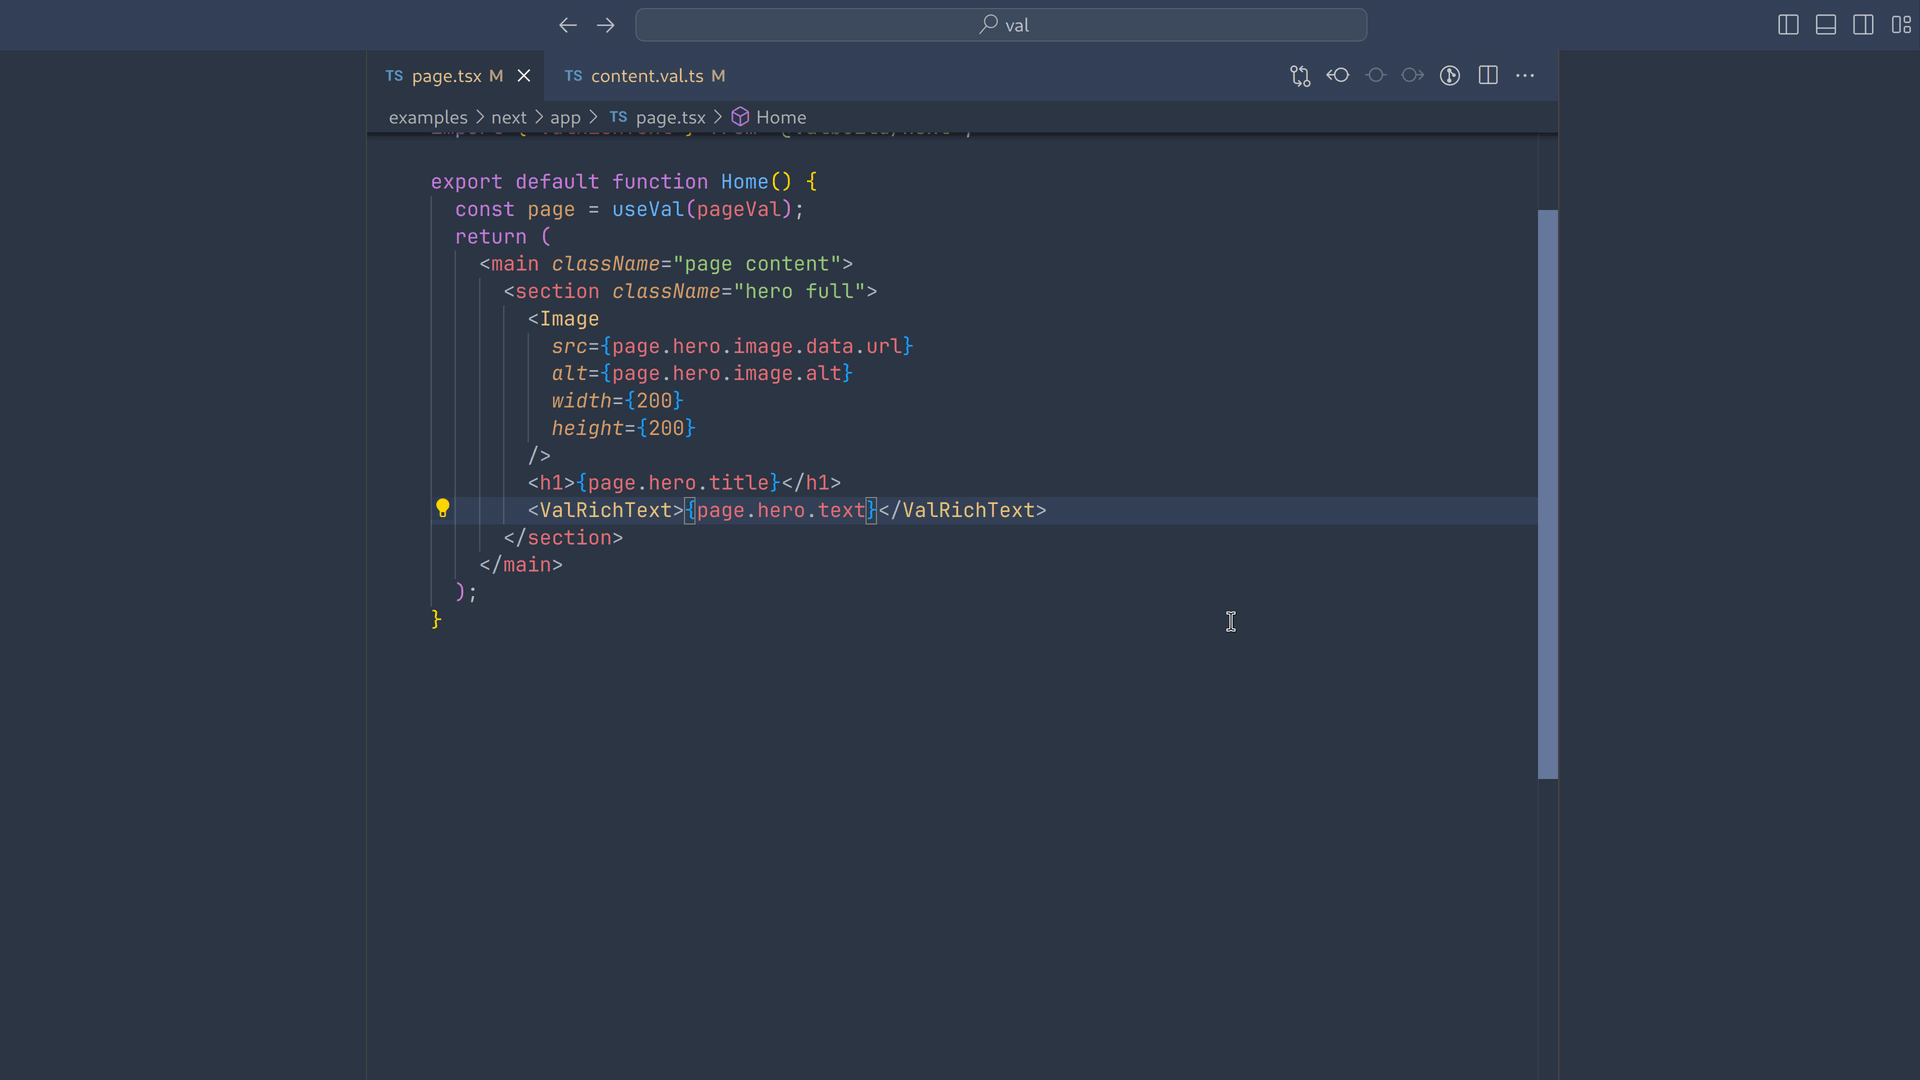The image size is (1920, 1080).
Task: Go forward with the right arrow
Action: pyautogui.click(x=606, y=25)
